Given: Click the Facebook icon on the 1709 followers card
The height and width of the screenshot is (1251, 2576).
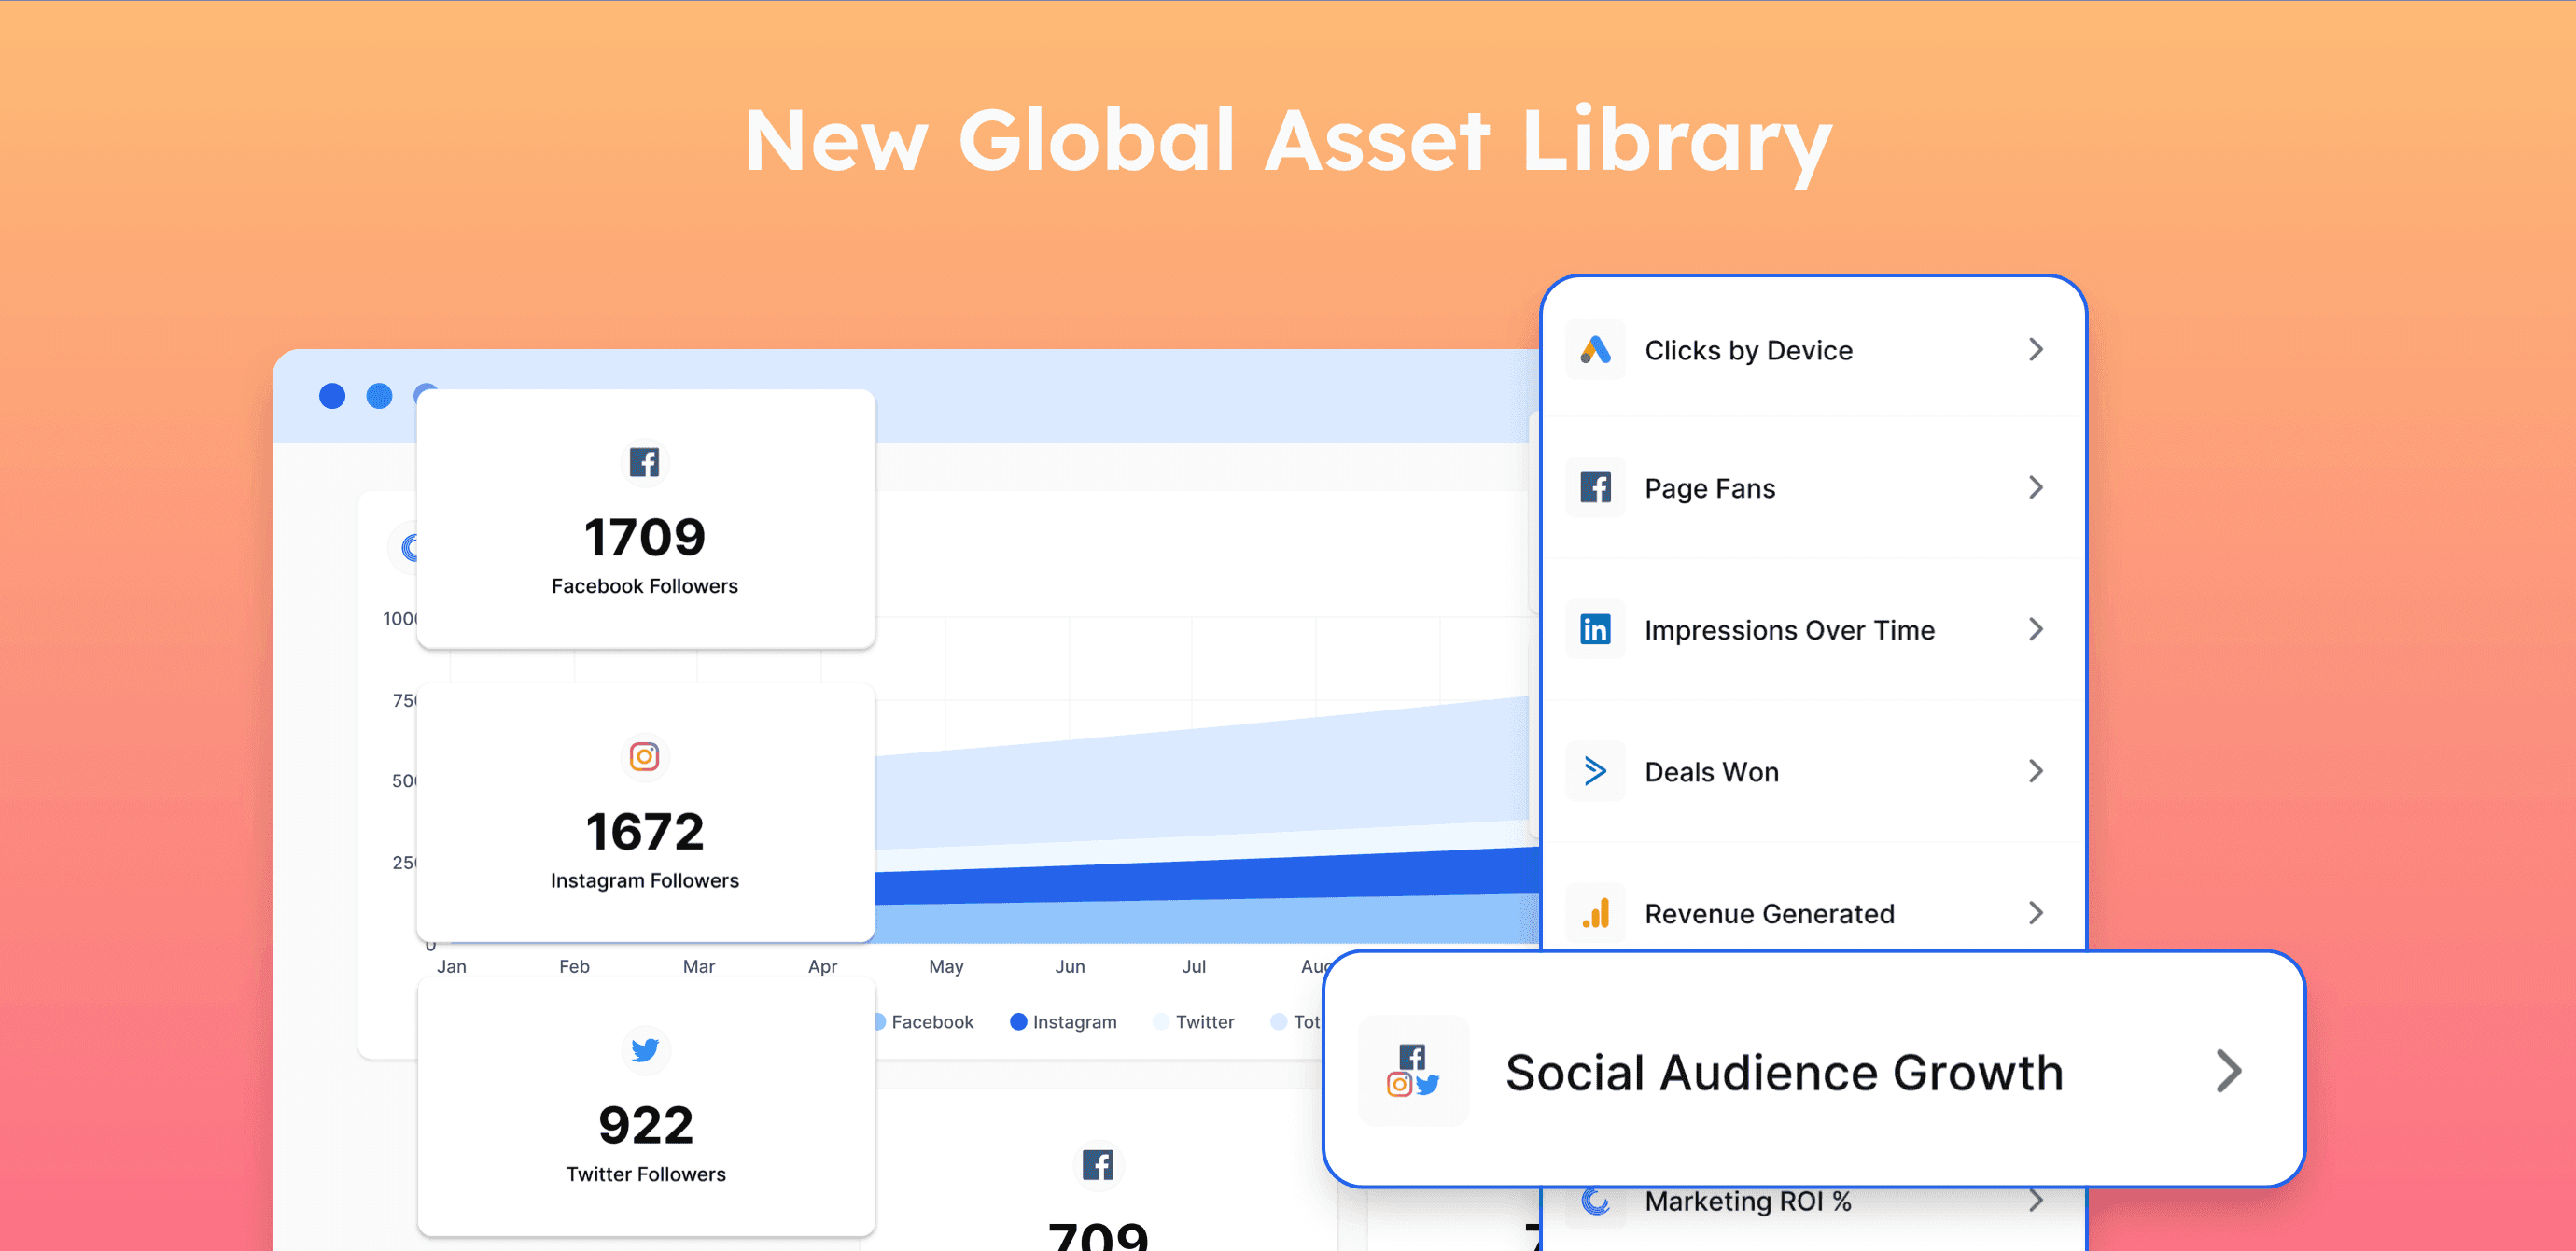Looking at the screenshot, I should (x=645, y=462).
